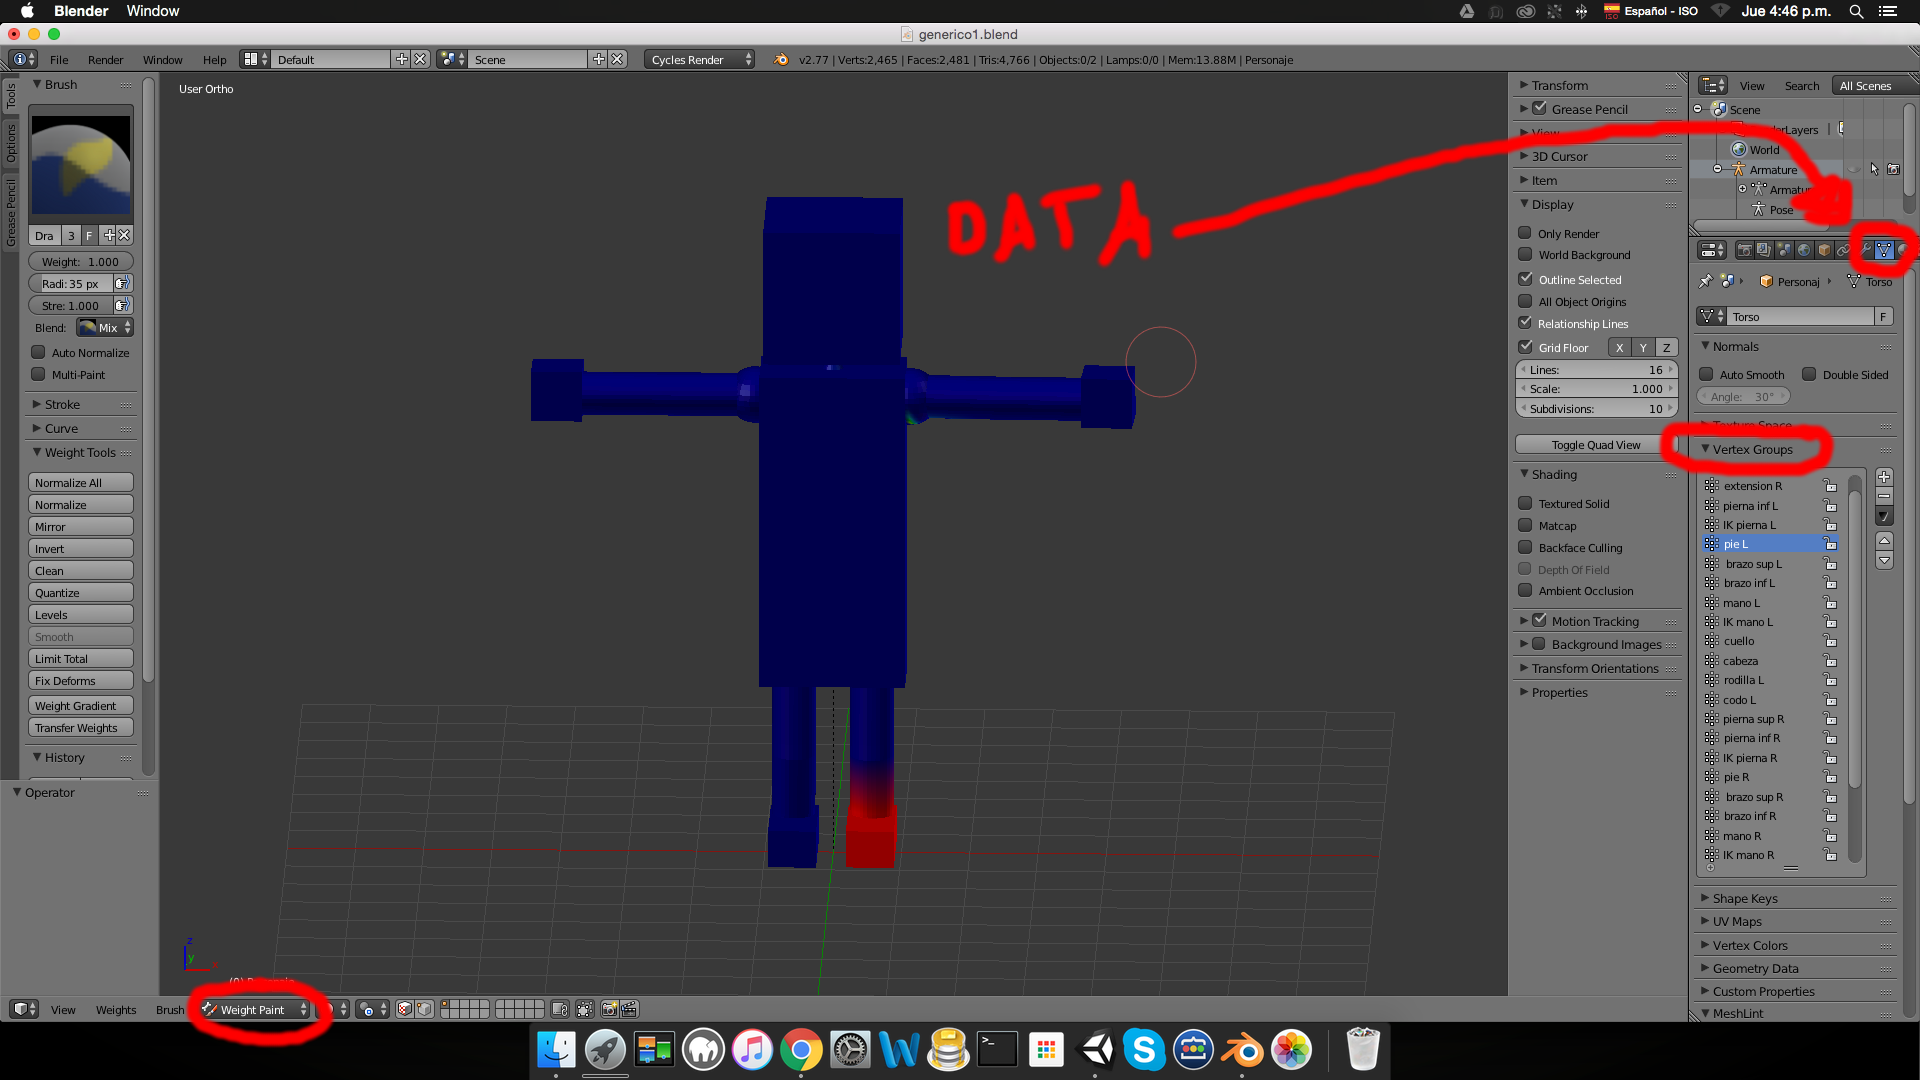Open the World properties globe tab
The image size is (1920, 1080).
(x=1804, y=250)
